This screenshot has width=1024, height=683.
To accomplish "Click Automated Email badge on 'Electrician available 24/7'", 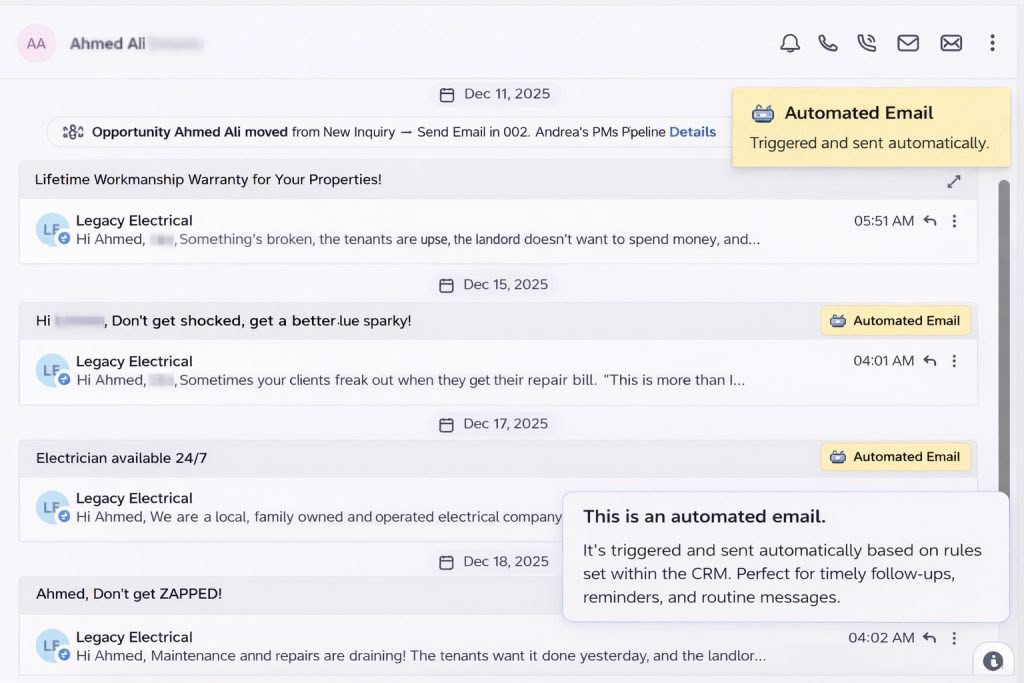I will [896, 457].
